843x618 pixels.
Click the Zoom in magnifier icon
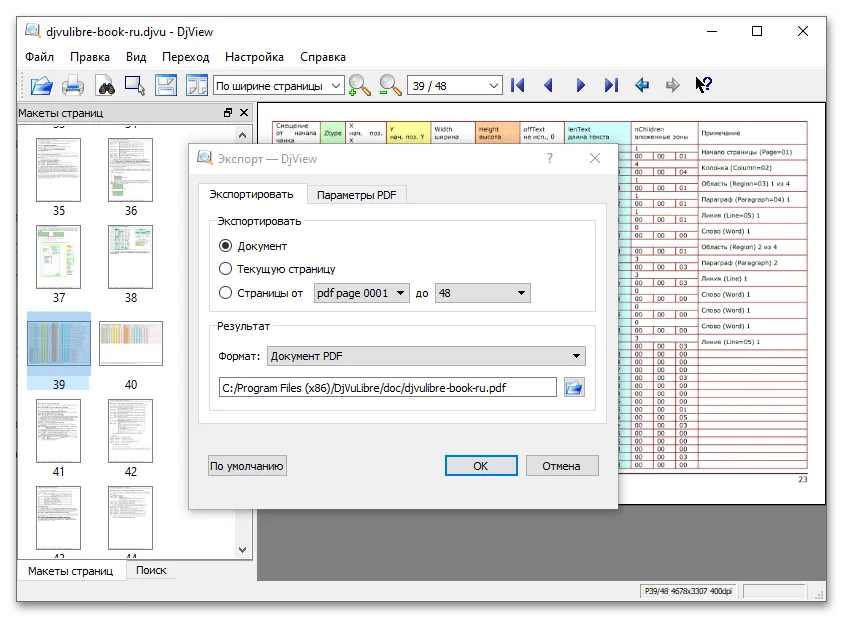(360, 85)
